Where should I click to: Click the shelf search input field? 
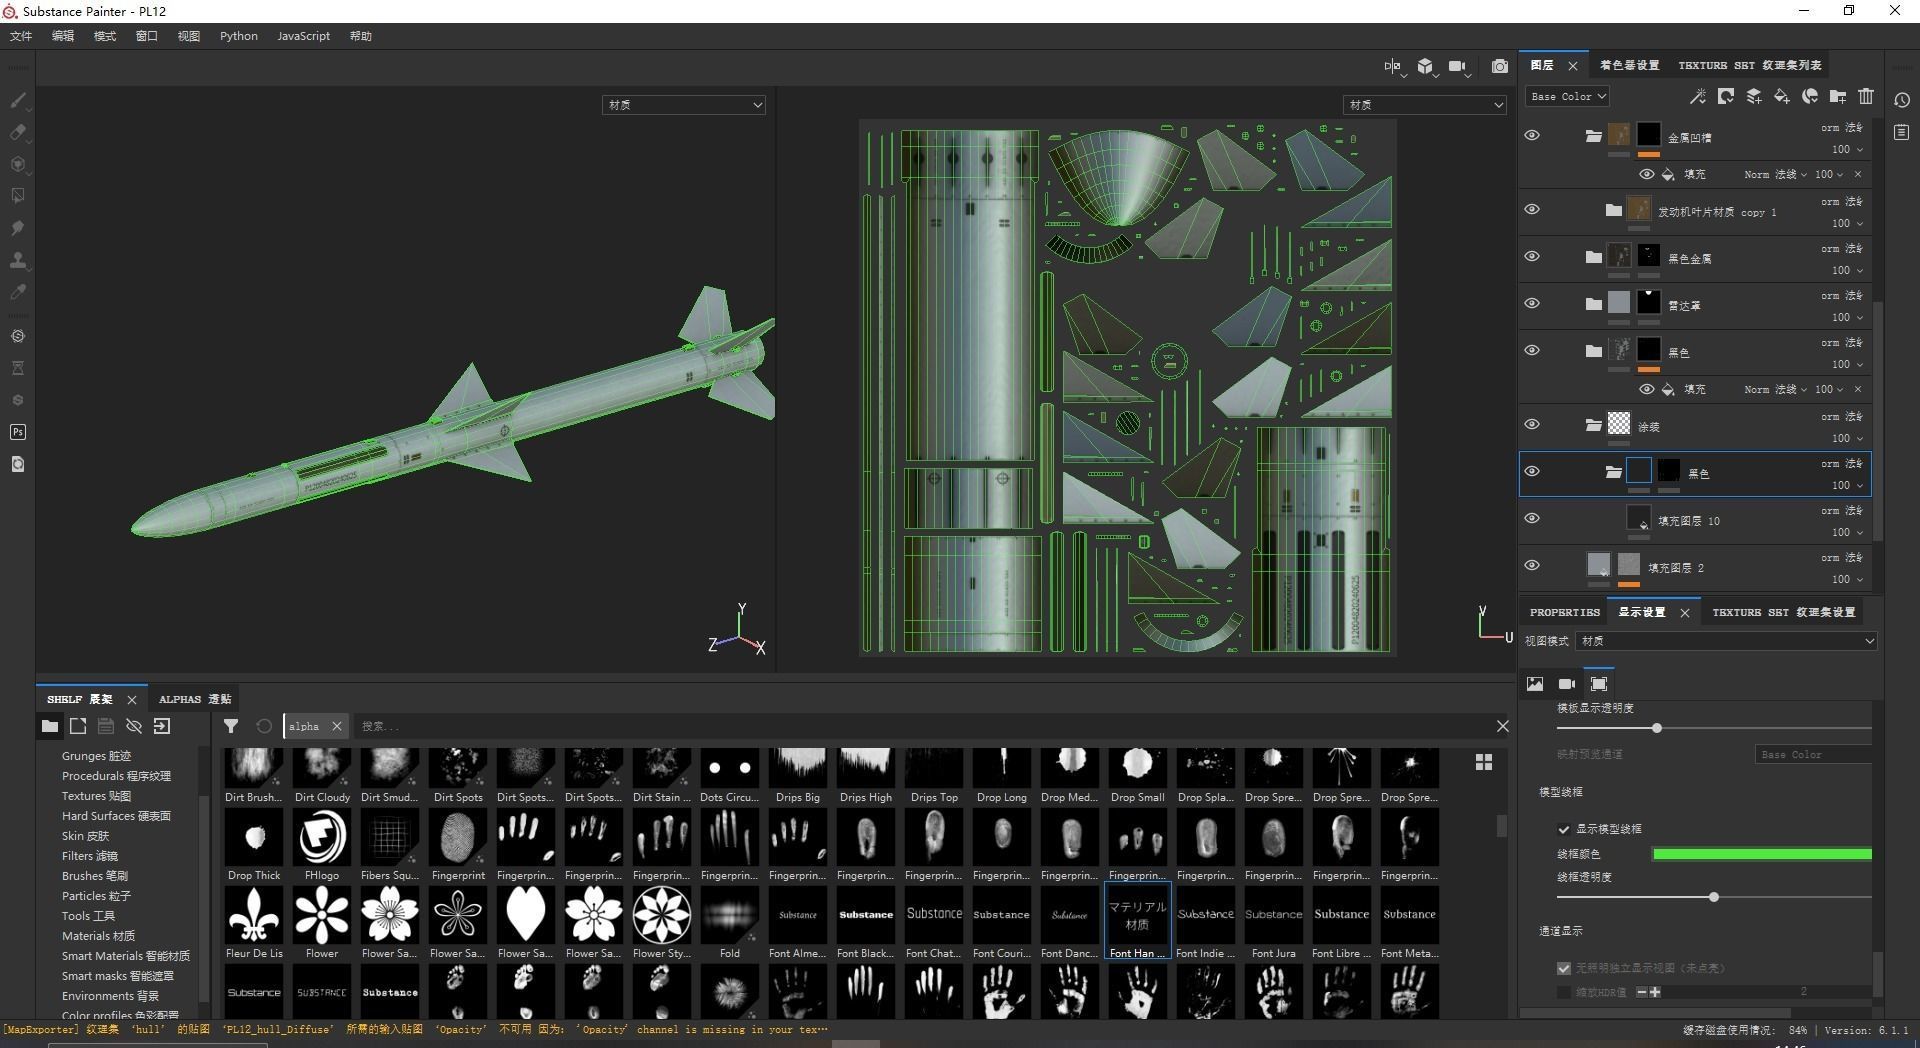(x=920, y=726)
